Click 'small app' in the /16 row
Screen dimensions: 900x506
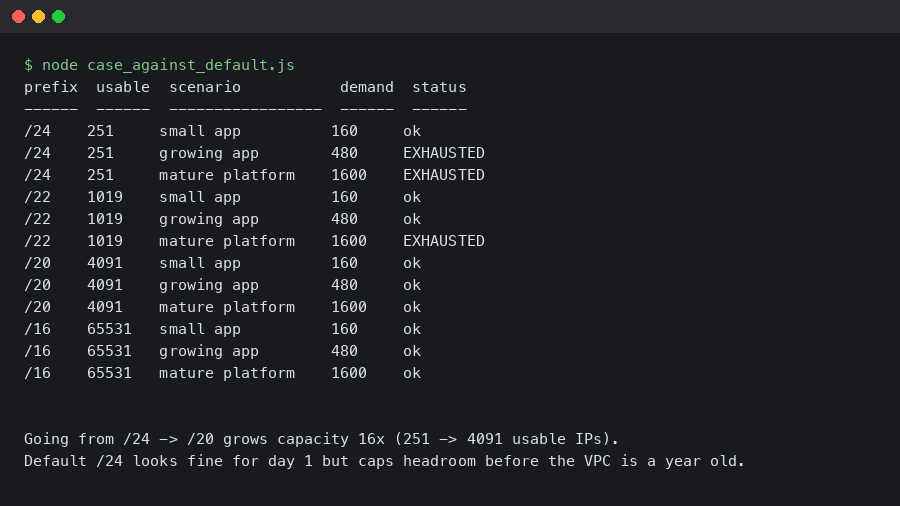200,329
